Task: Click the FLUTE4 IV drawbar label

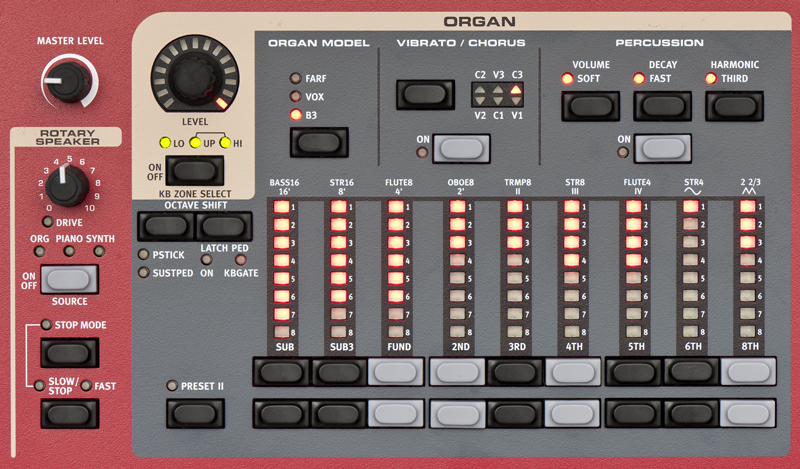Action: click(637, 187)
